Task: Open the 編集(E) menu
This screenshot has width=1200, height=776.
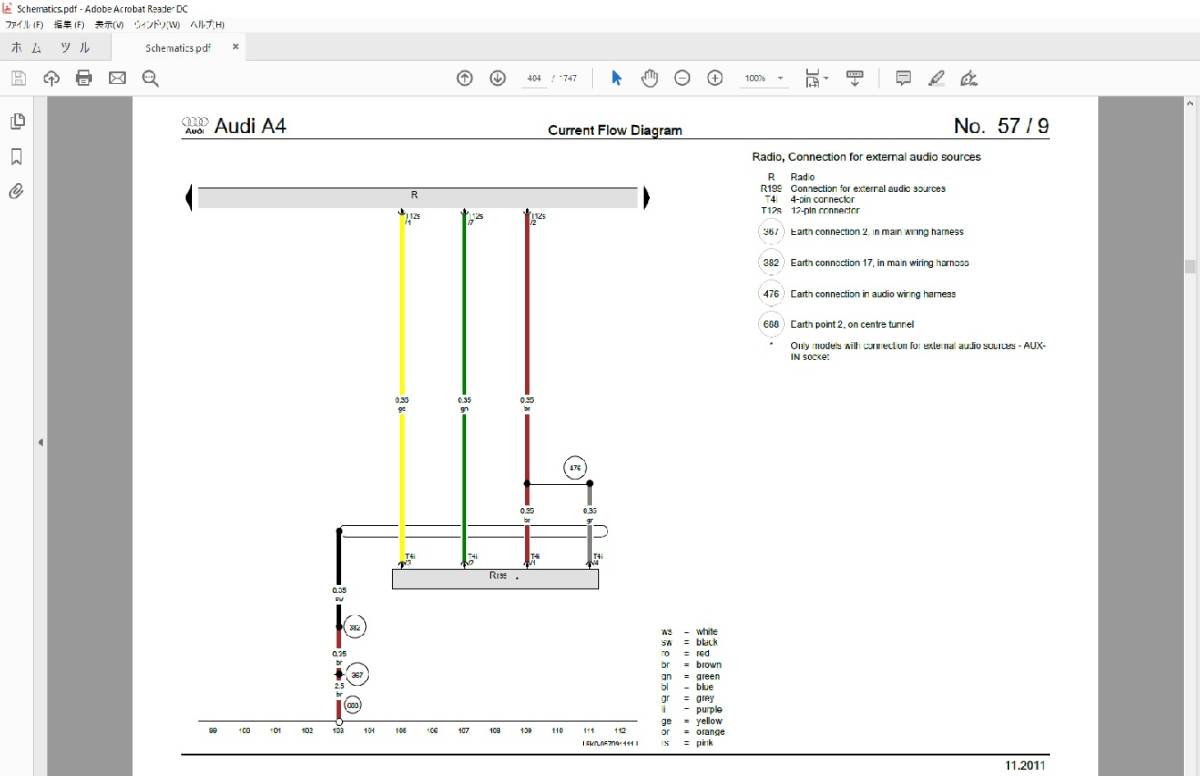Action: 68,24
